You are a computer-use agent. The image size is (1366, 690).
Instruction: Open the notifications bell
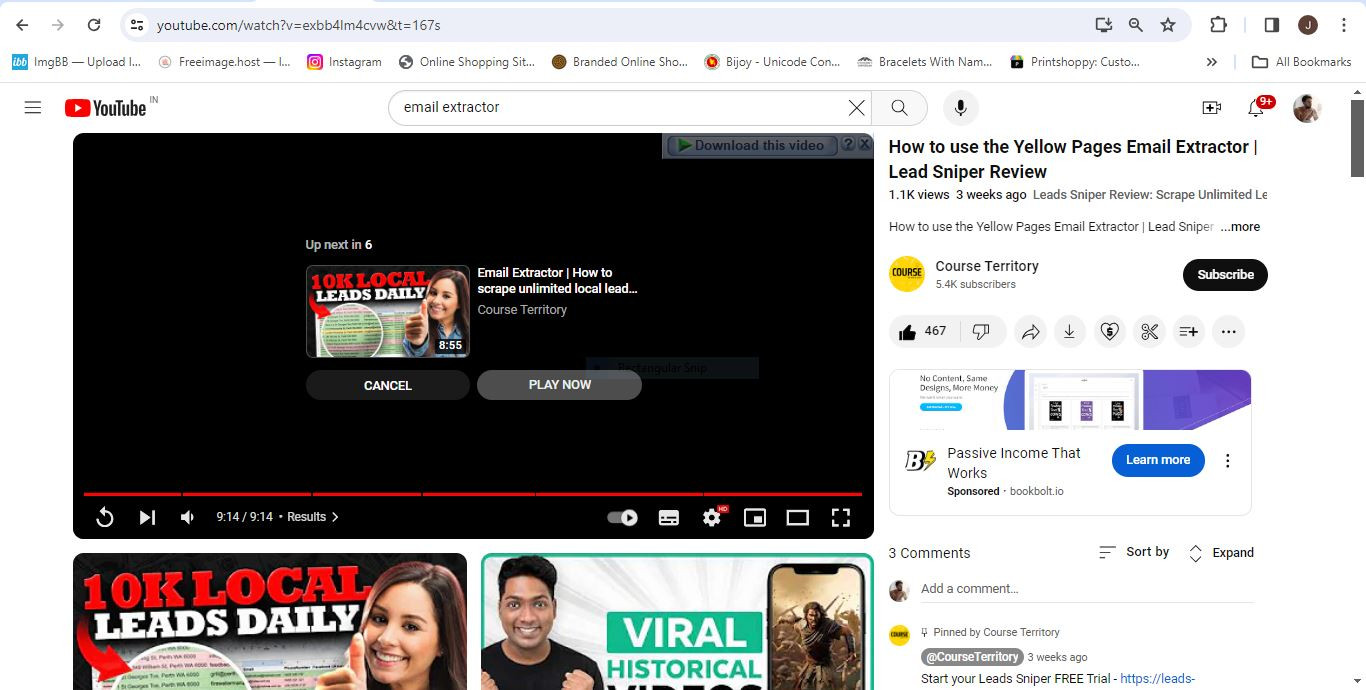1257,107
